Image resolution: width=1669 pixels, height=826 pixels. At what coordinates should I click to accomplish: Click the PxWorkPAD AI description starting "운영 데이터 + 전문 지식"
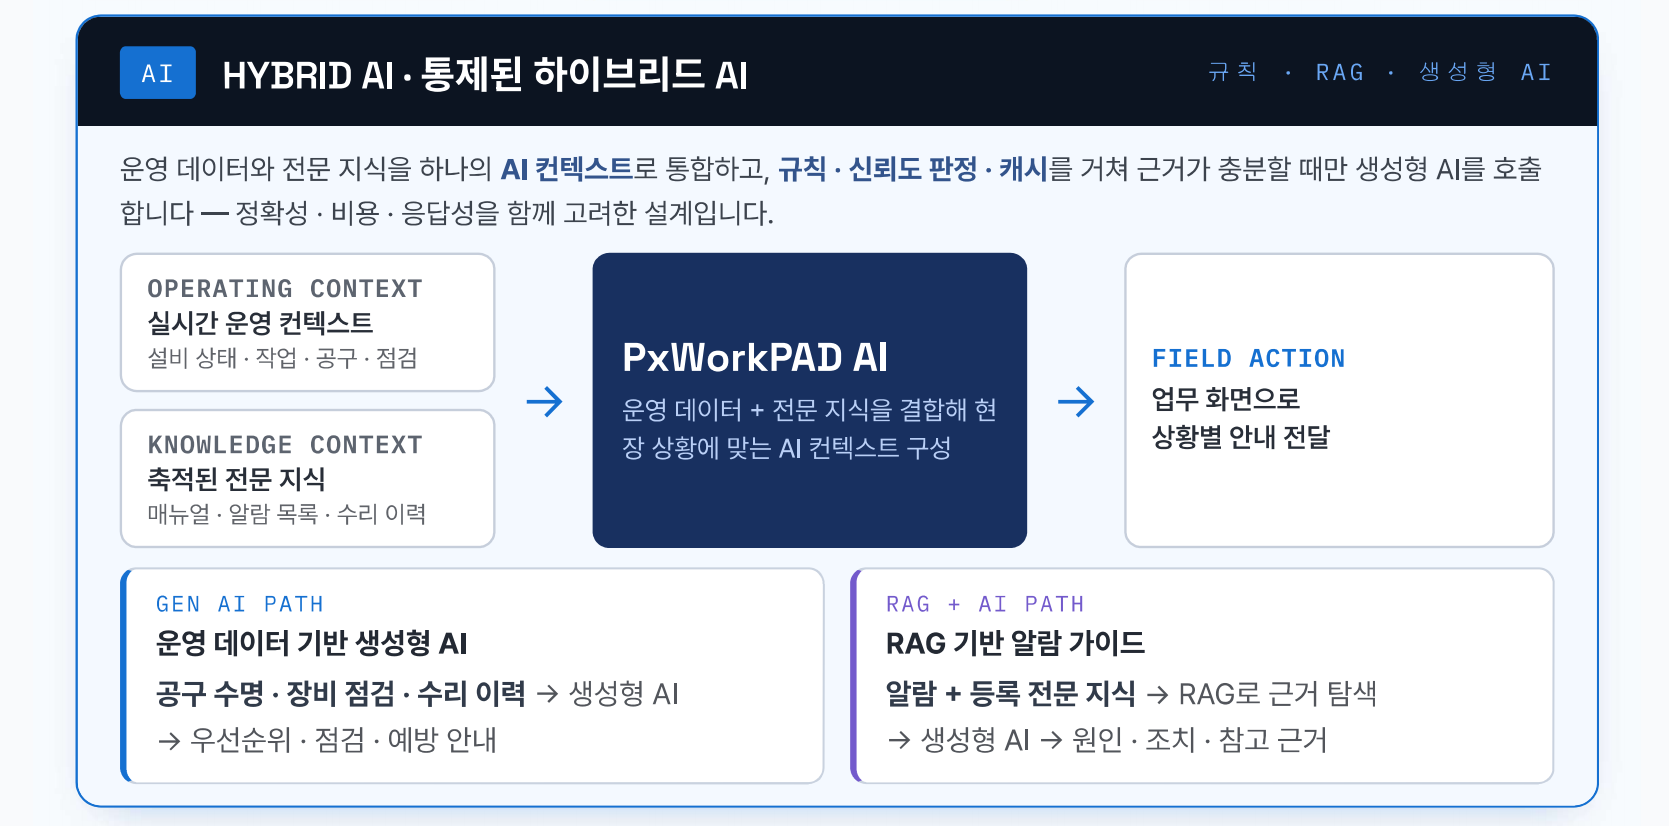pyautogui.click(x=809, y=429)
